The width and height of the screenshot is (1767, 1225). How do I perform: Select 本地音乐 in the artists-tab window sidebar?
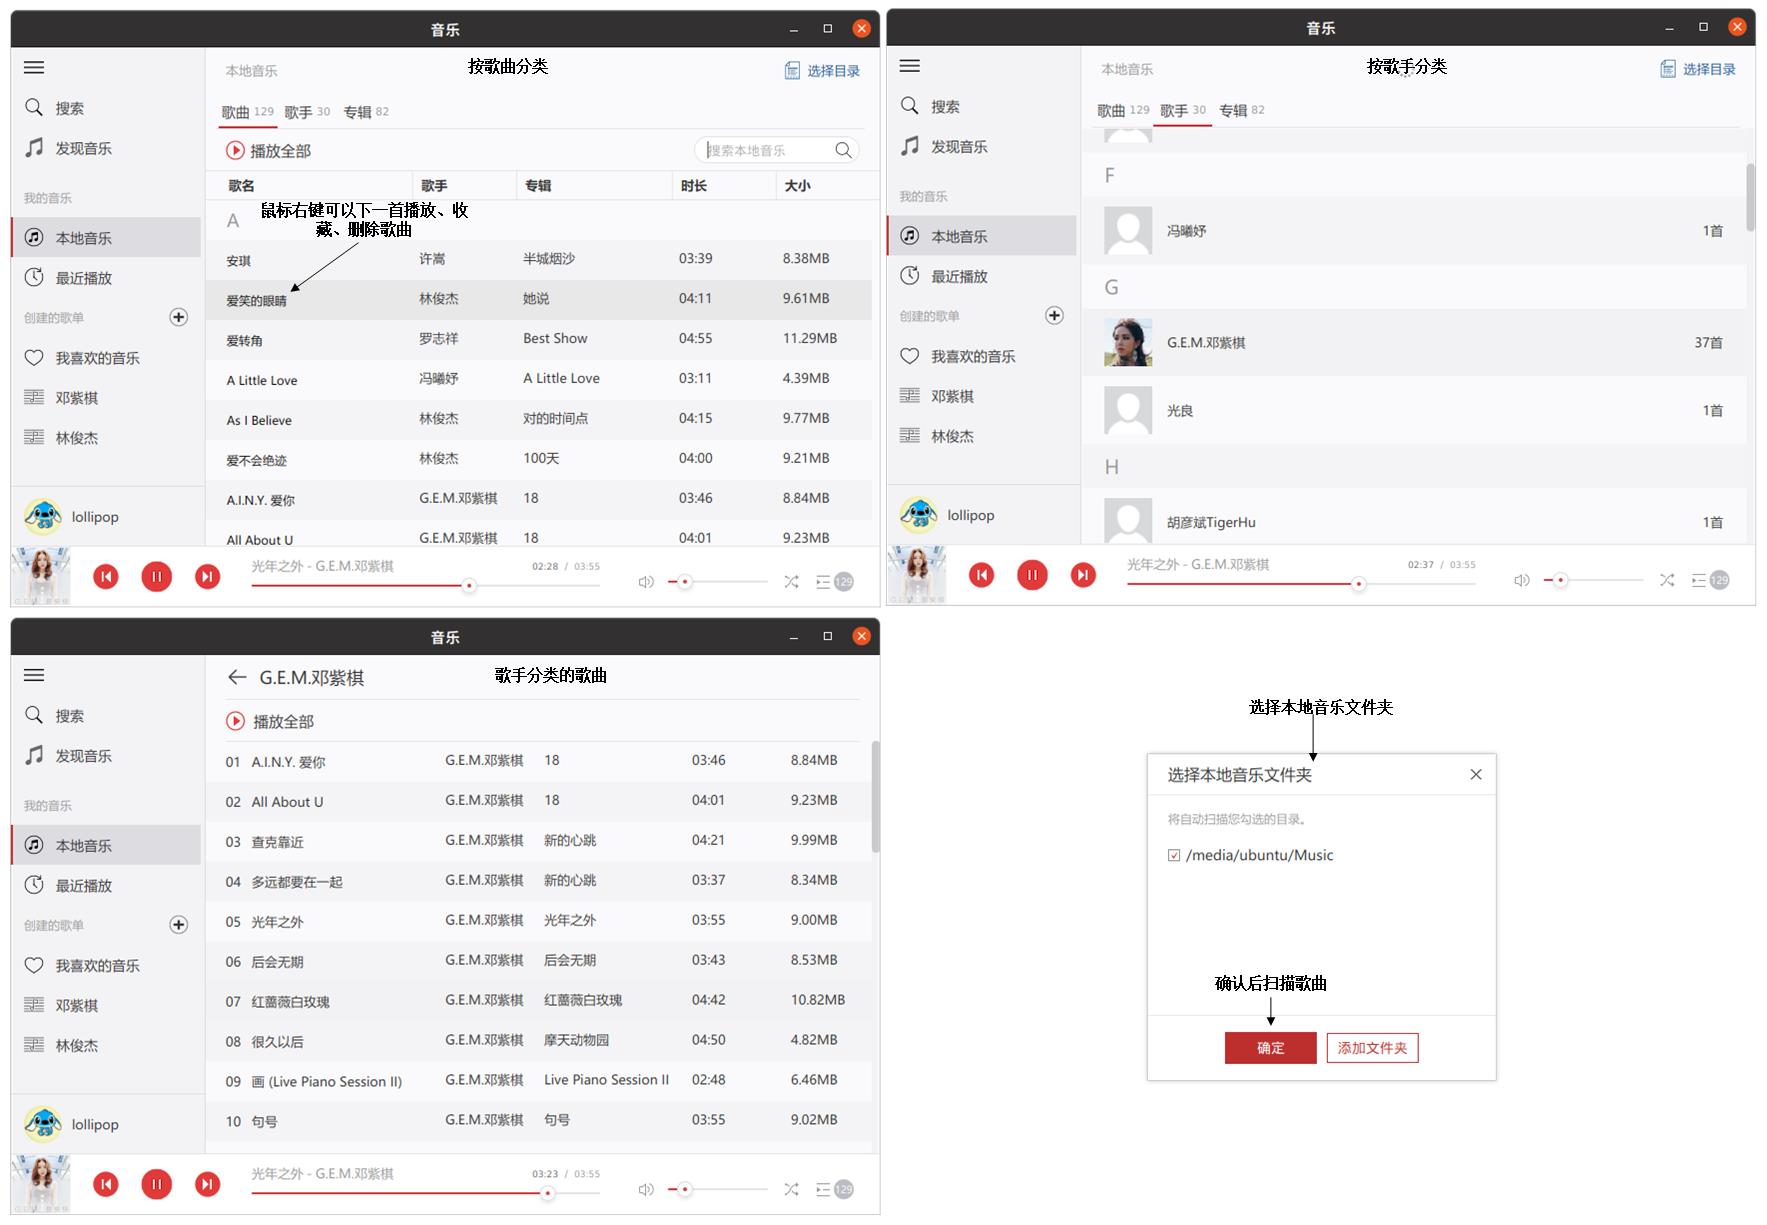click(x=981, y=236)
